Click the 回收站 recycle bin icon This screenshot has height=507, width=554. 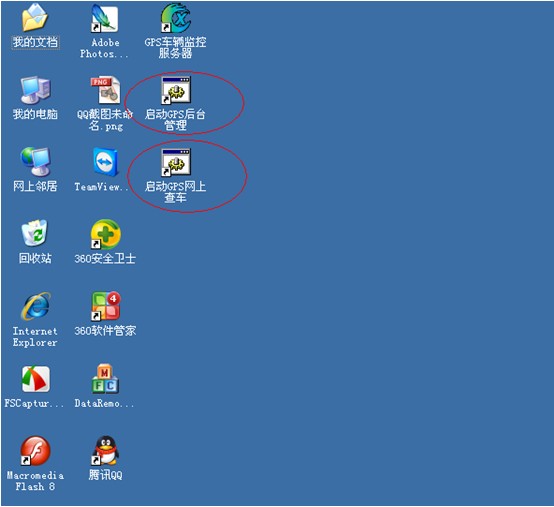click(35, 234)
